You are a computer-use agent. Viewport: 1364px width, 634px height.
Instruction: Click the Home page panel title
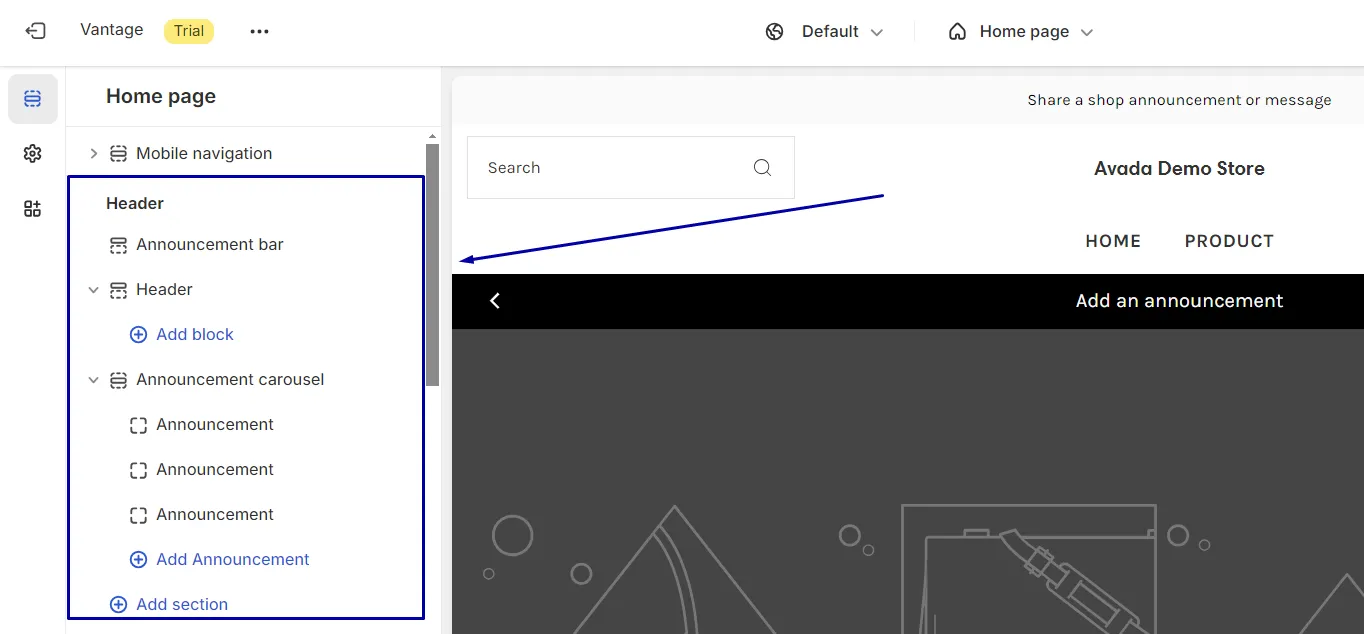pos(161,97)
